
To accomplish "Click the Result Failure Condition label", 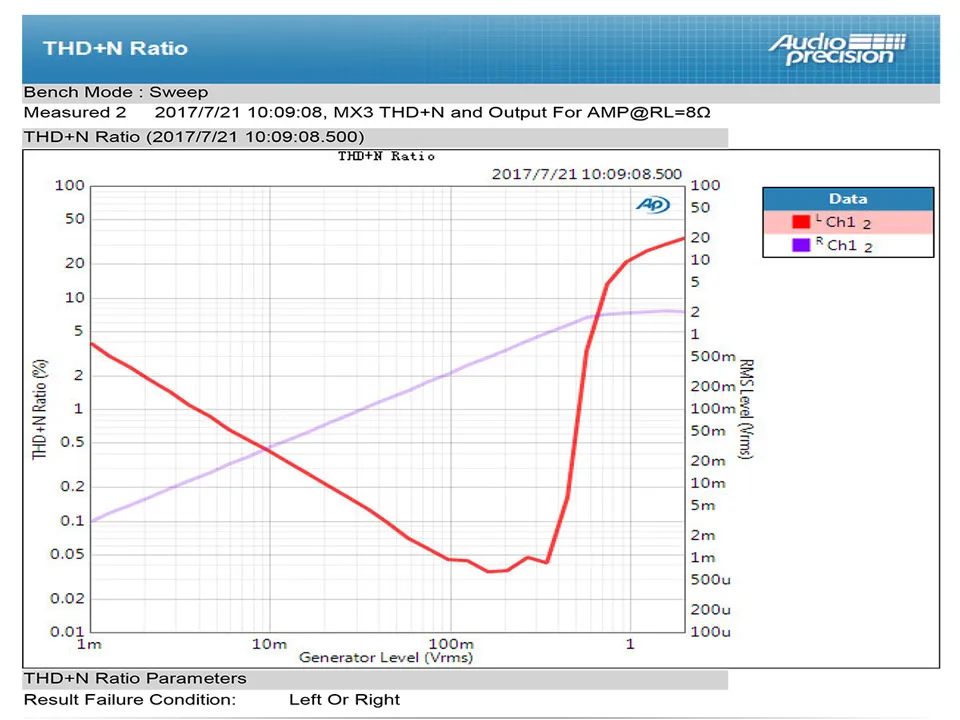I will (x=129, y=700).
